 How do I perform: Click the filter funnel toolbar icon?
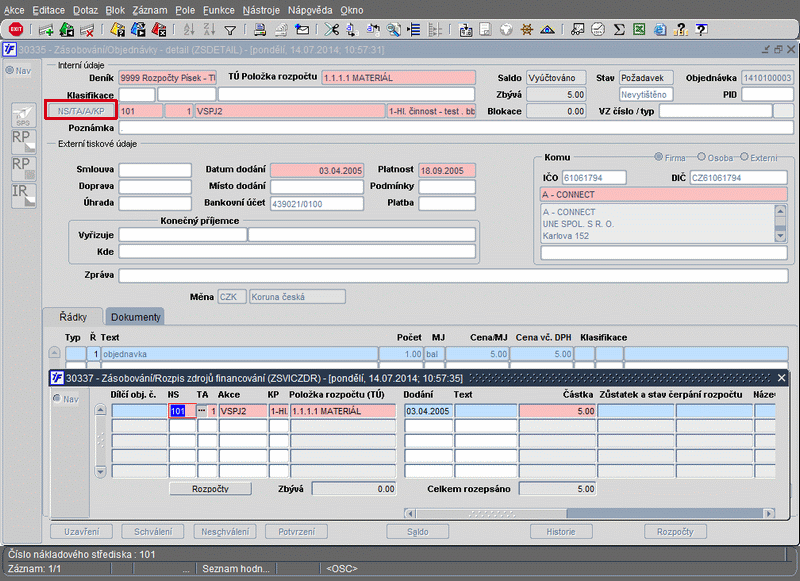[230, 30]
